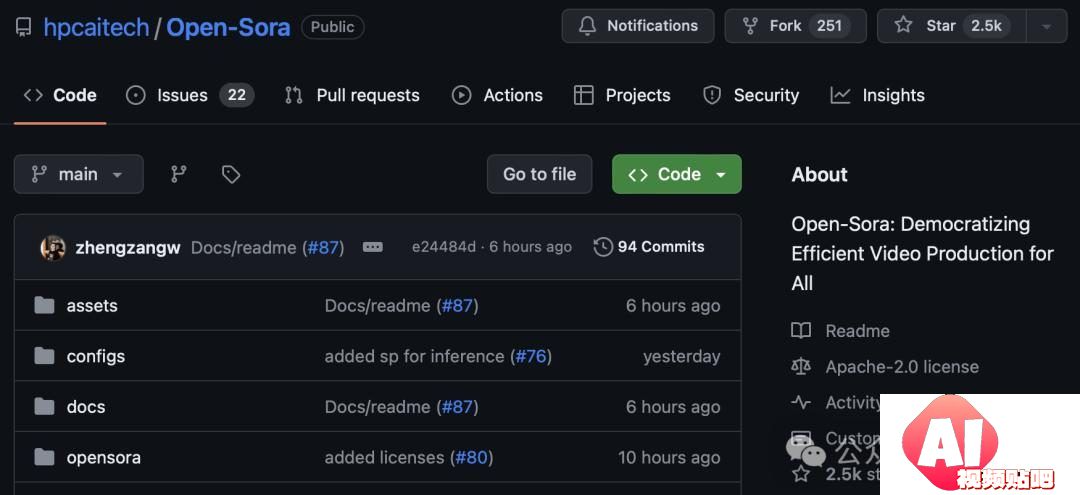Click the Star count 2.5k badge
The width and height of the screenshot is (1080, 495).
(x=986, y=26)
